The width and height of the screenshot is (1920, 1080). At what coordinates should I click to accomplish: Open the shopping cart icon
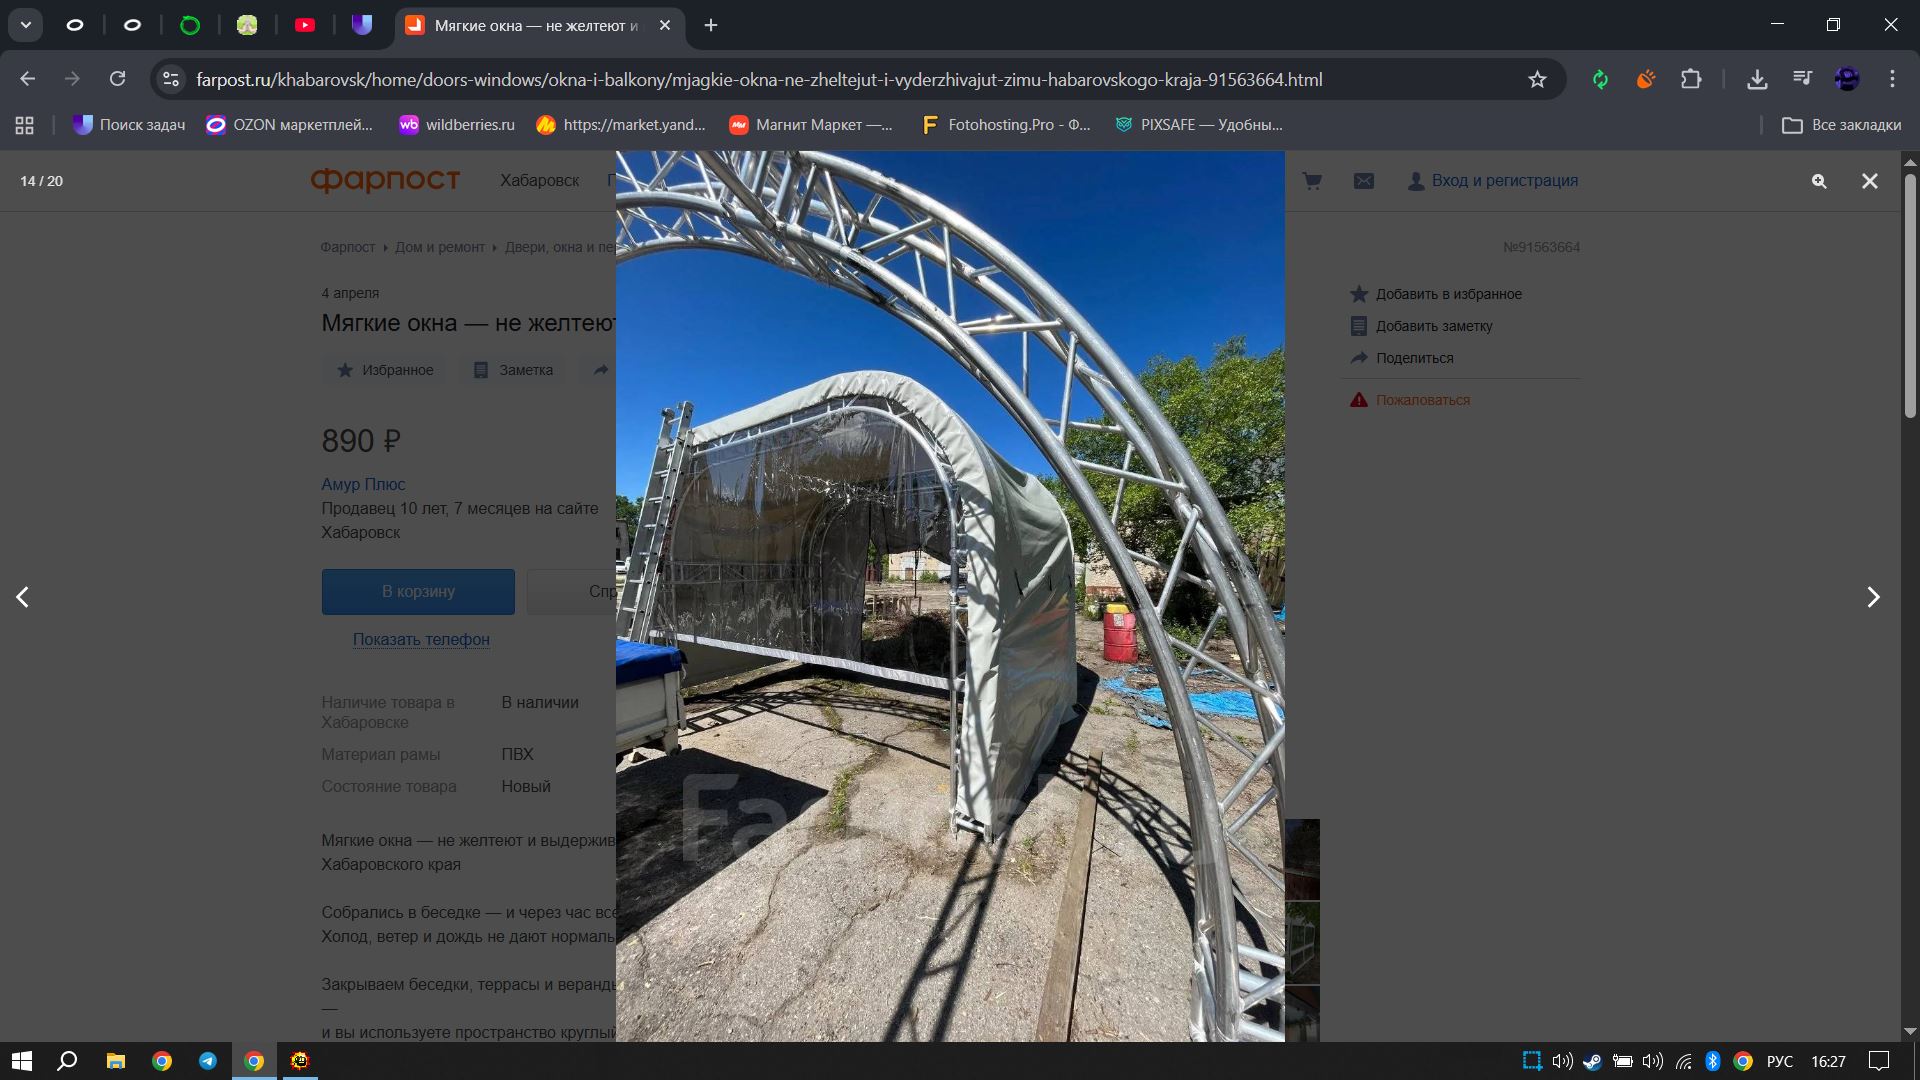pos(1312,181)
